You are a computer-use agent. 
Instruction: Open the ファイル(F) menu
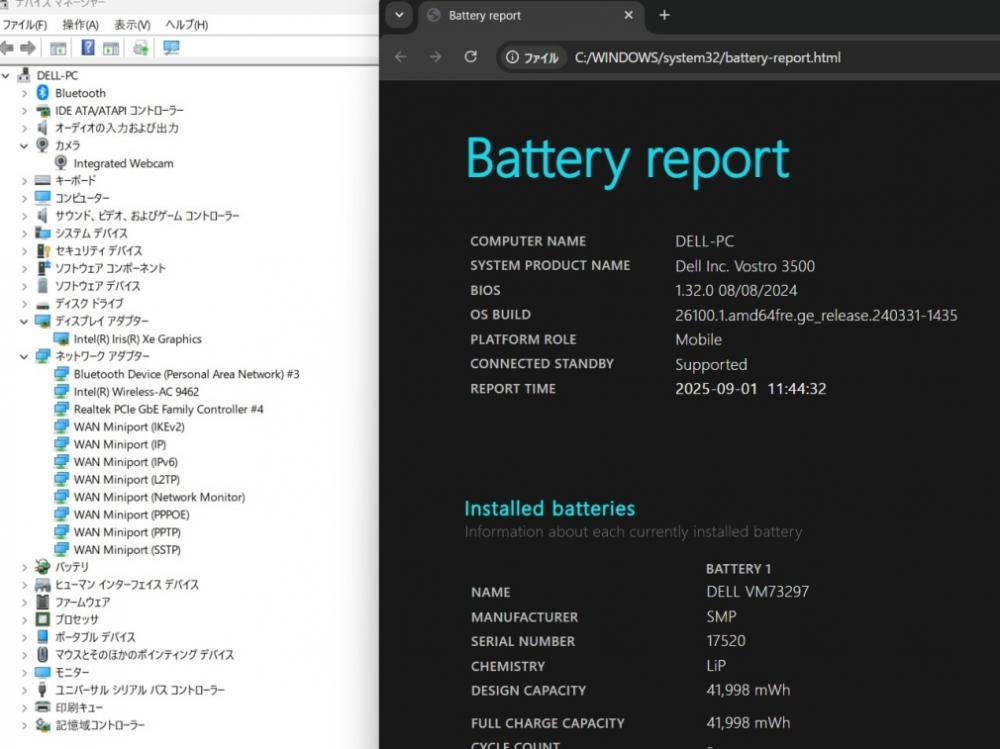click(x=25, y=25)
